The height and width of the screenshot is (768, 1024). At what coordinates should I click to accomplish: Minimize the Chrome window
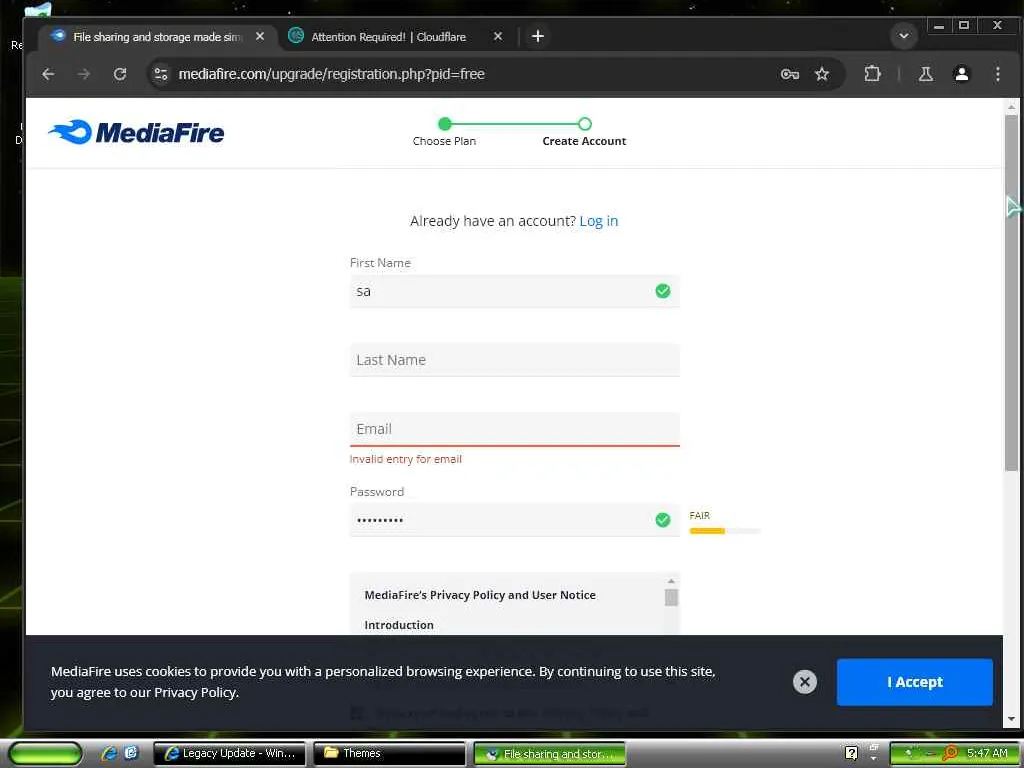pos(939,26)
